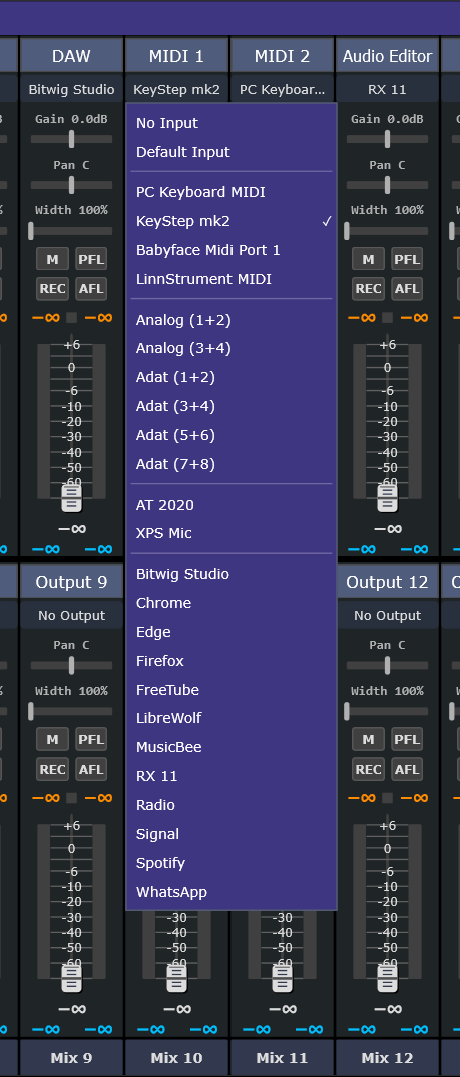Mute the Audio Editor channel

point(368,259)
